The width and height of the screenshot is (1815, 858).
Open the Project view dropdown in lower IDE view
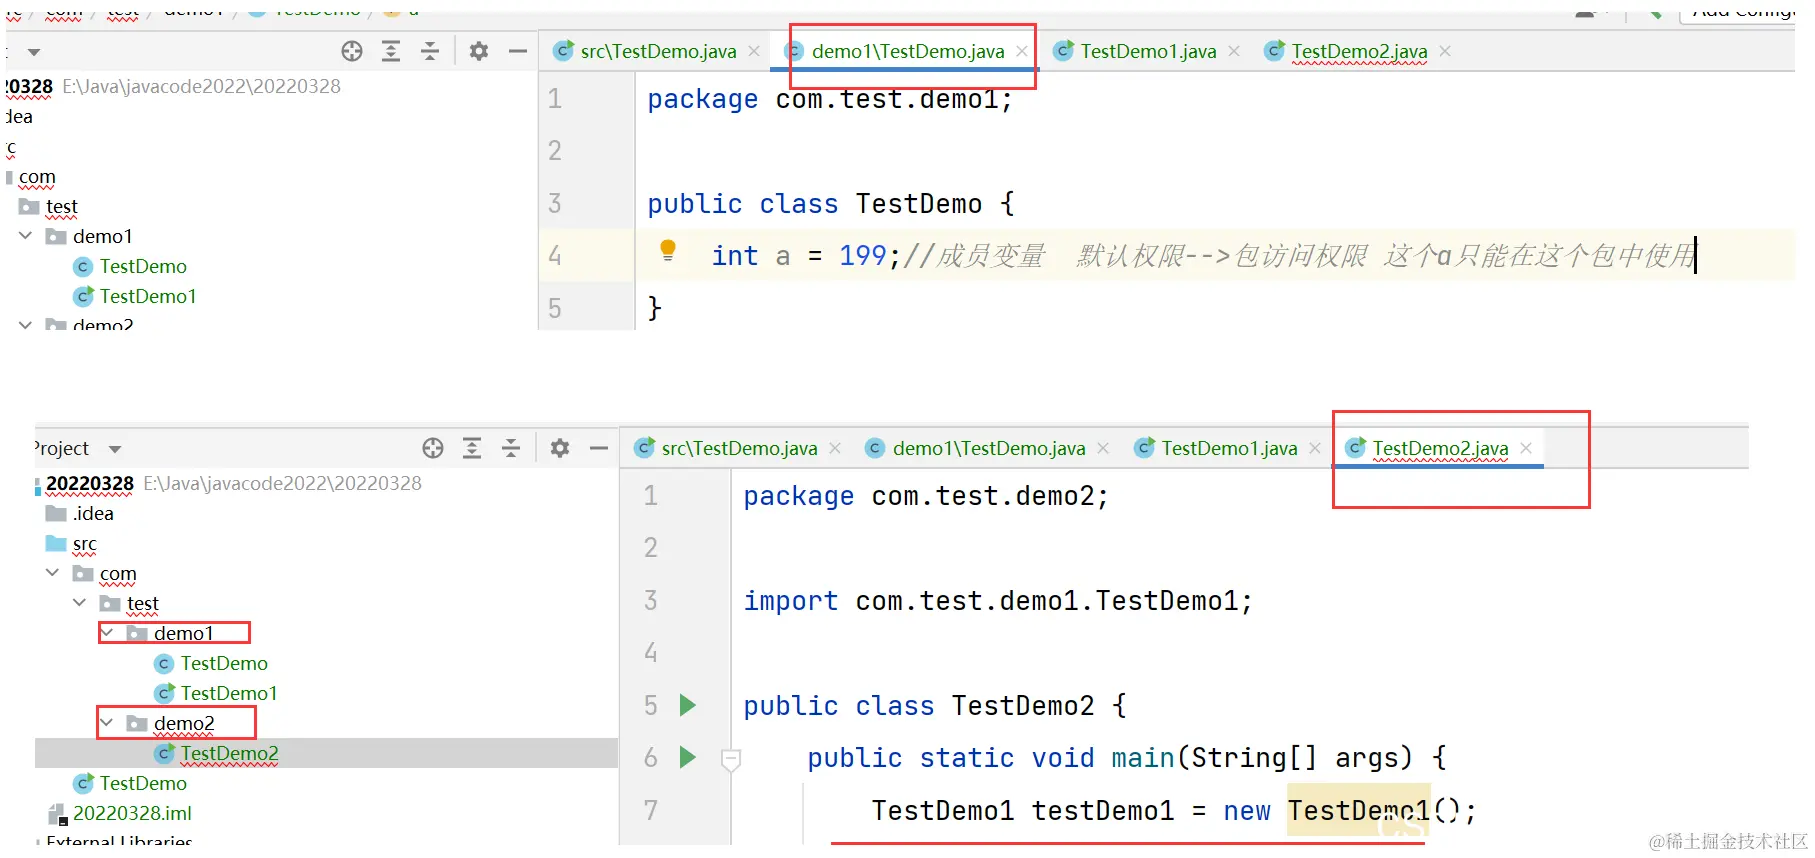(115, 449)
